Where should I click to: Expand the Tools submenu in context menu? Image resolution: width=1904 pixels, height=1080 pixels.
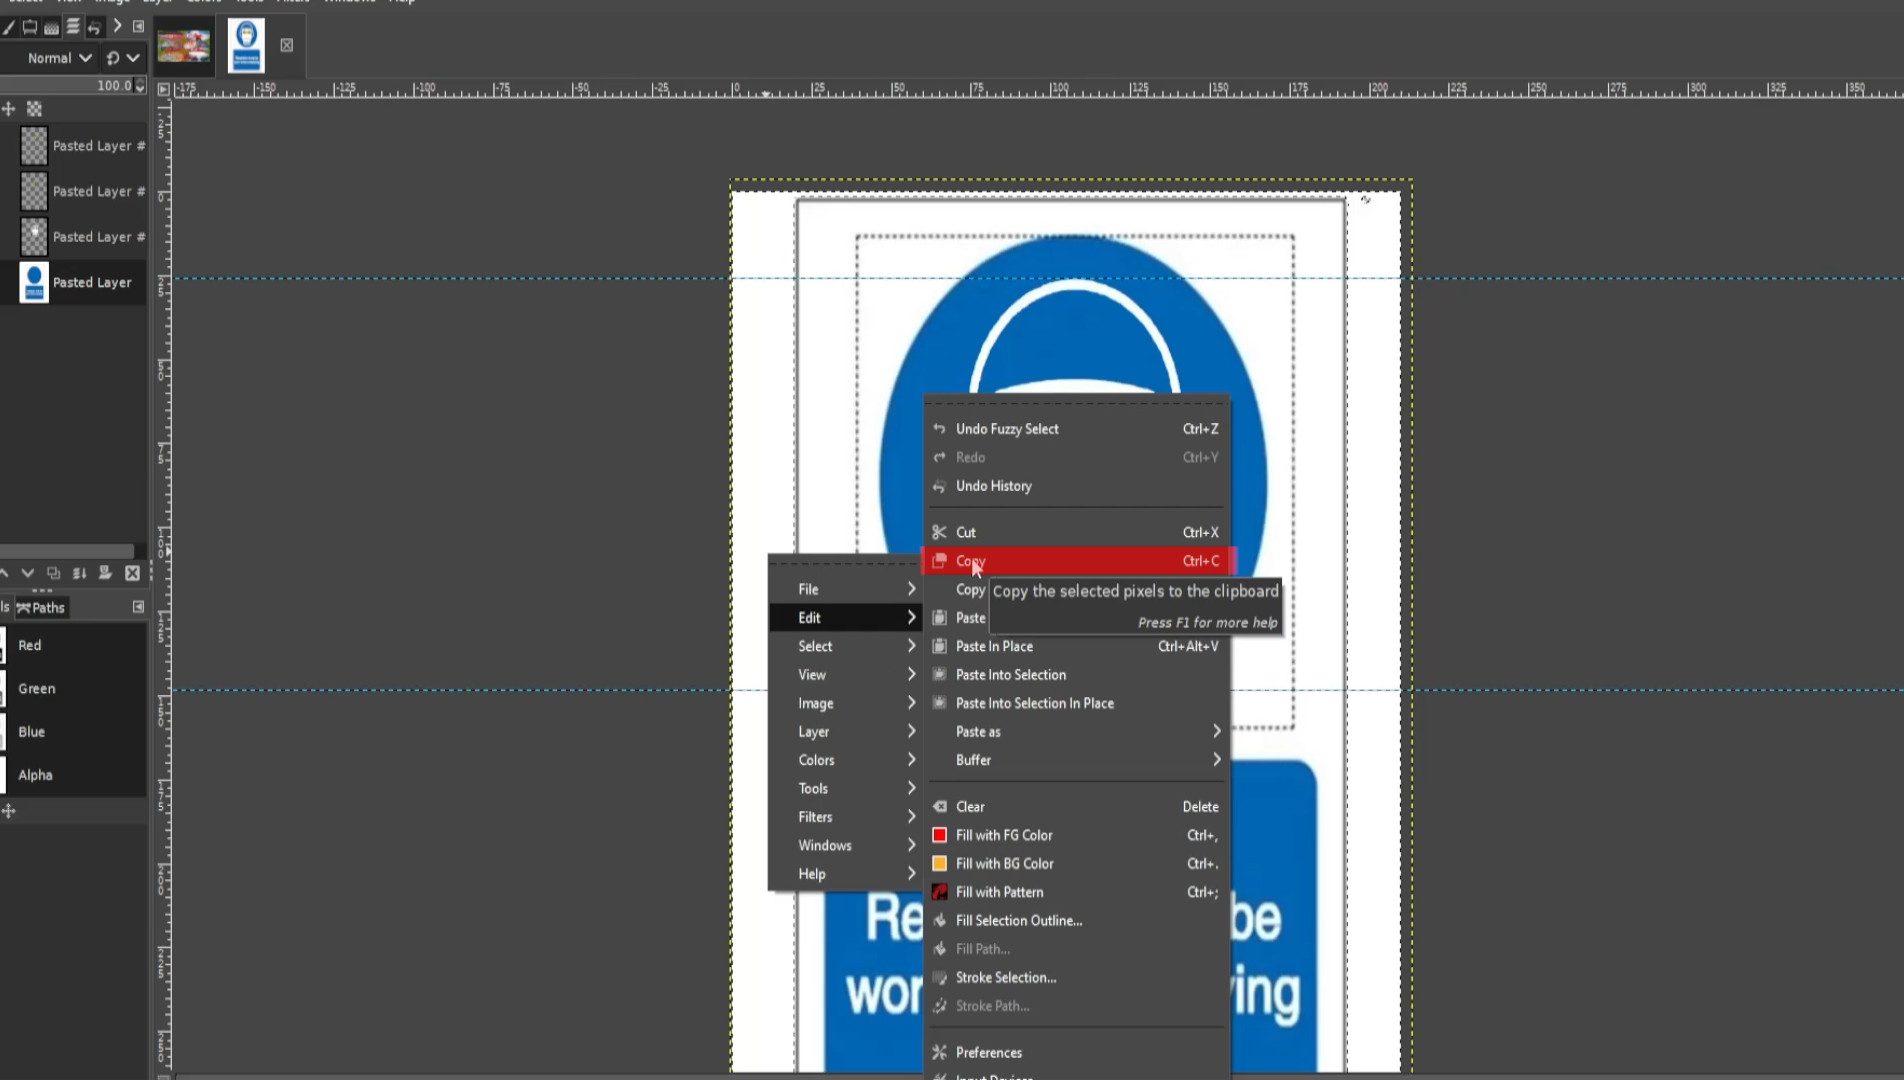tap(845, 789)
